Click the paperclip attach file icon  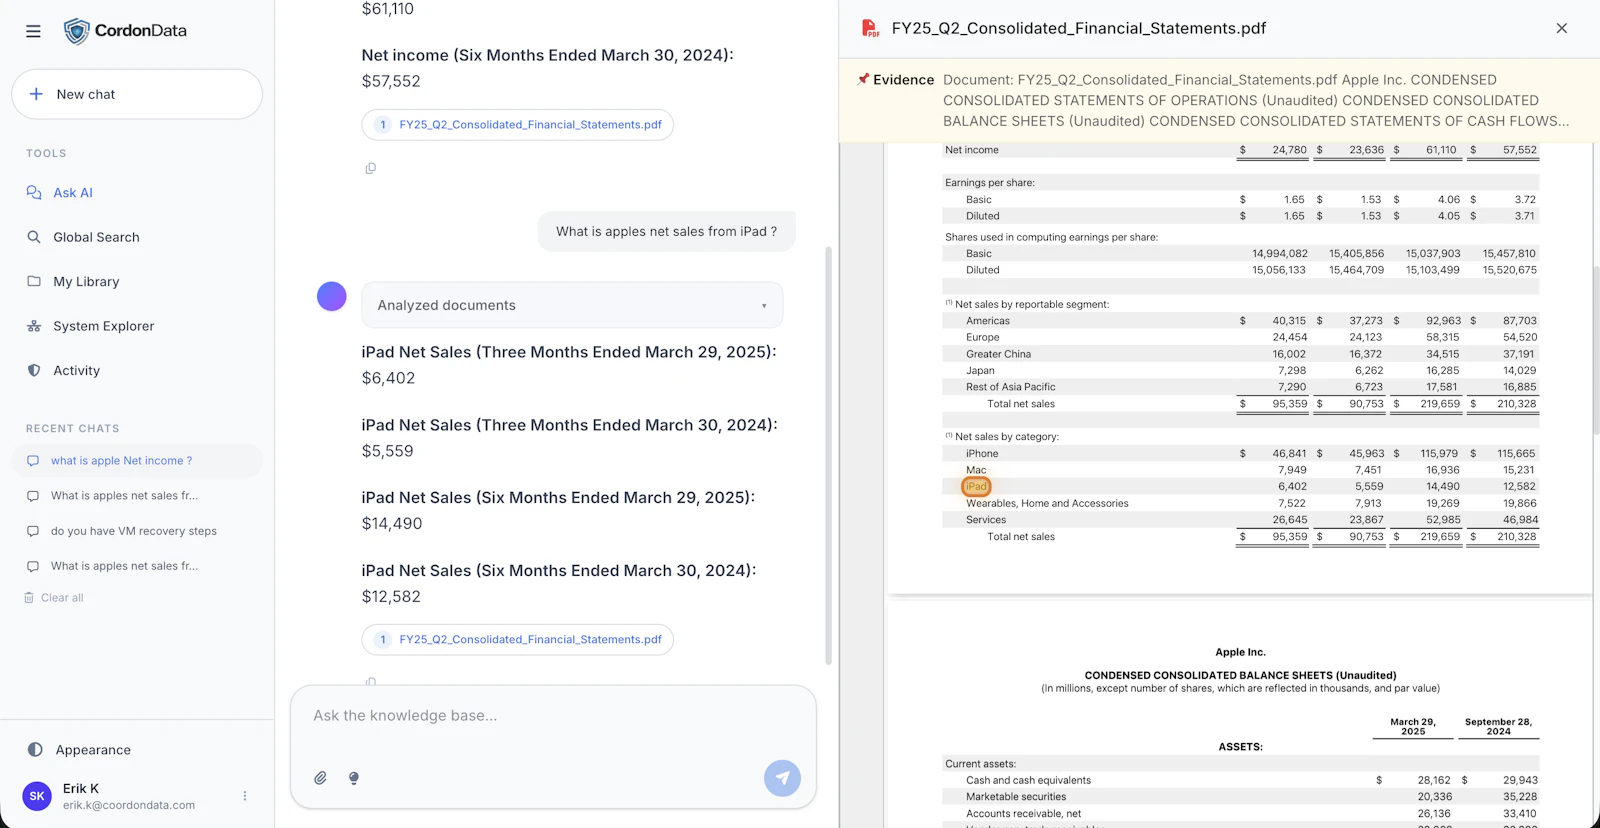coord(321,778)
